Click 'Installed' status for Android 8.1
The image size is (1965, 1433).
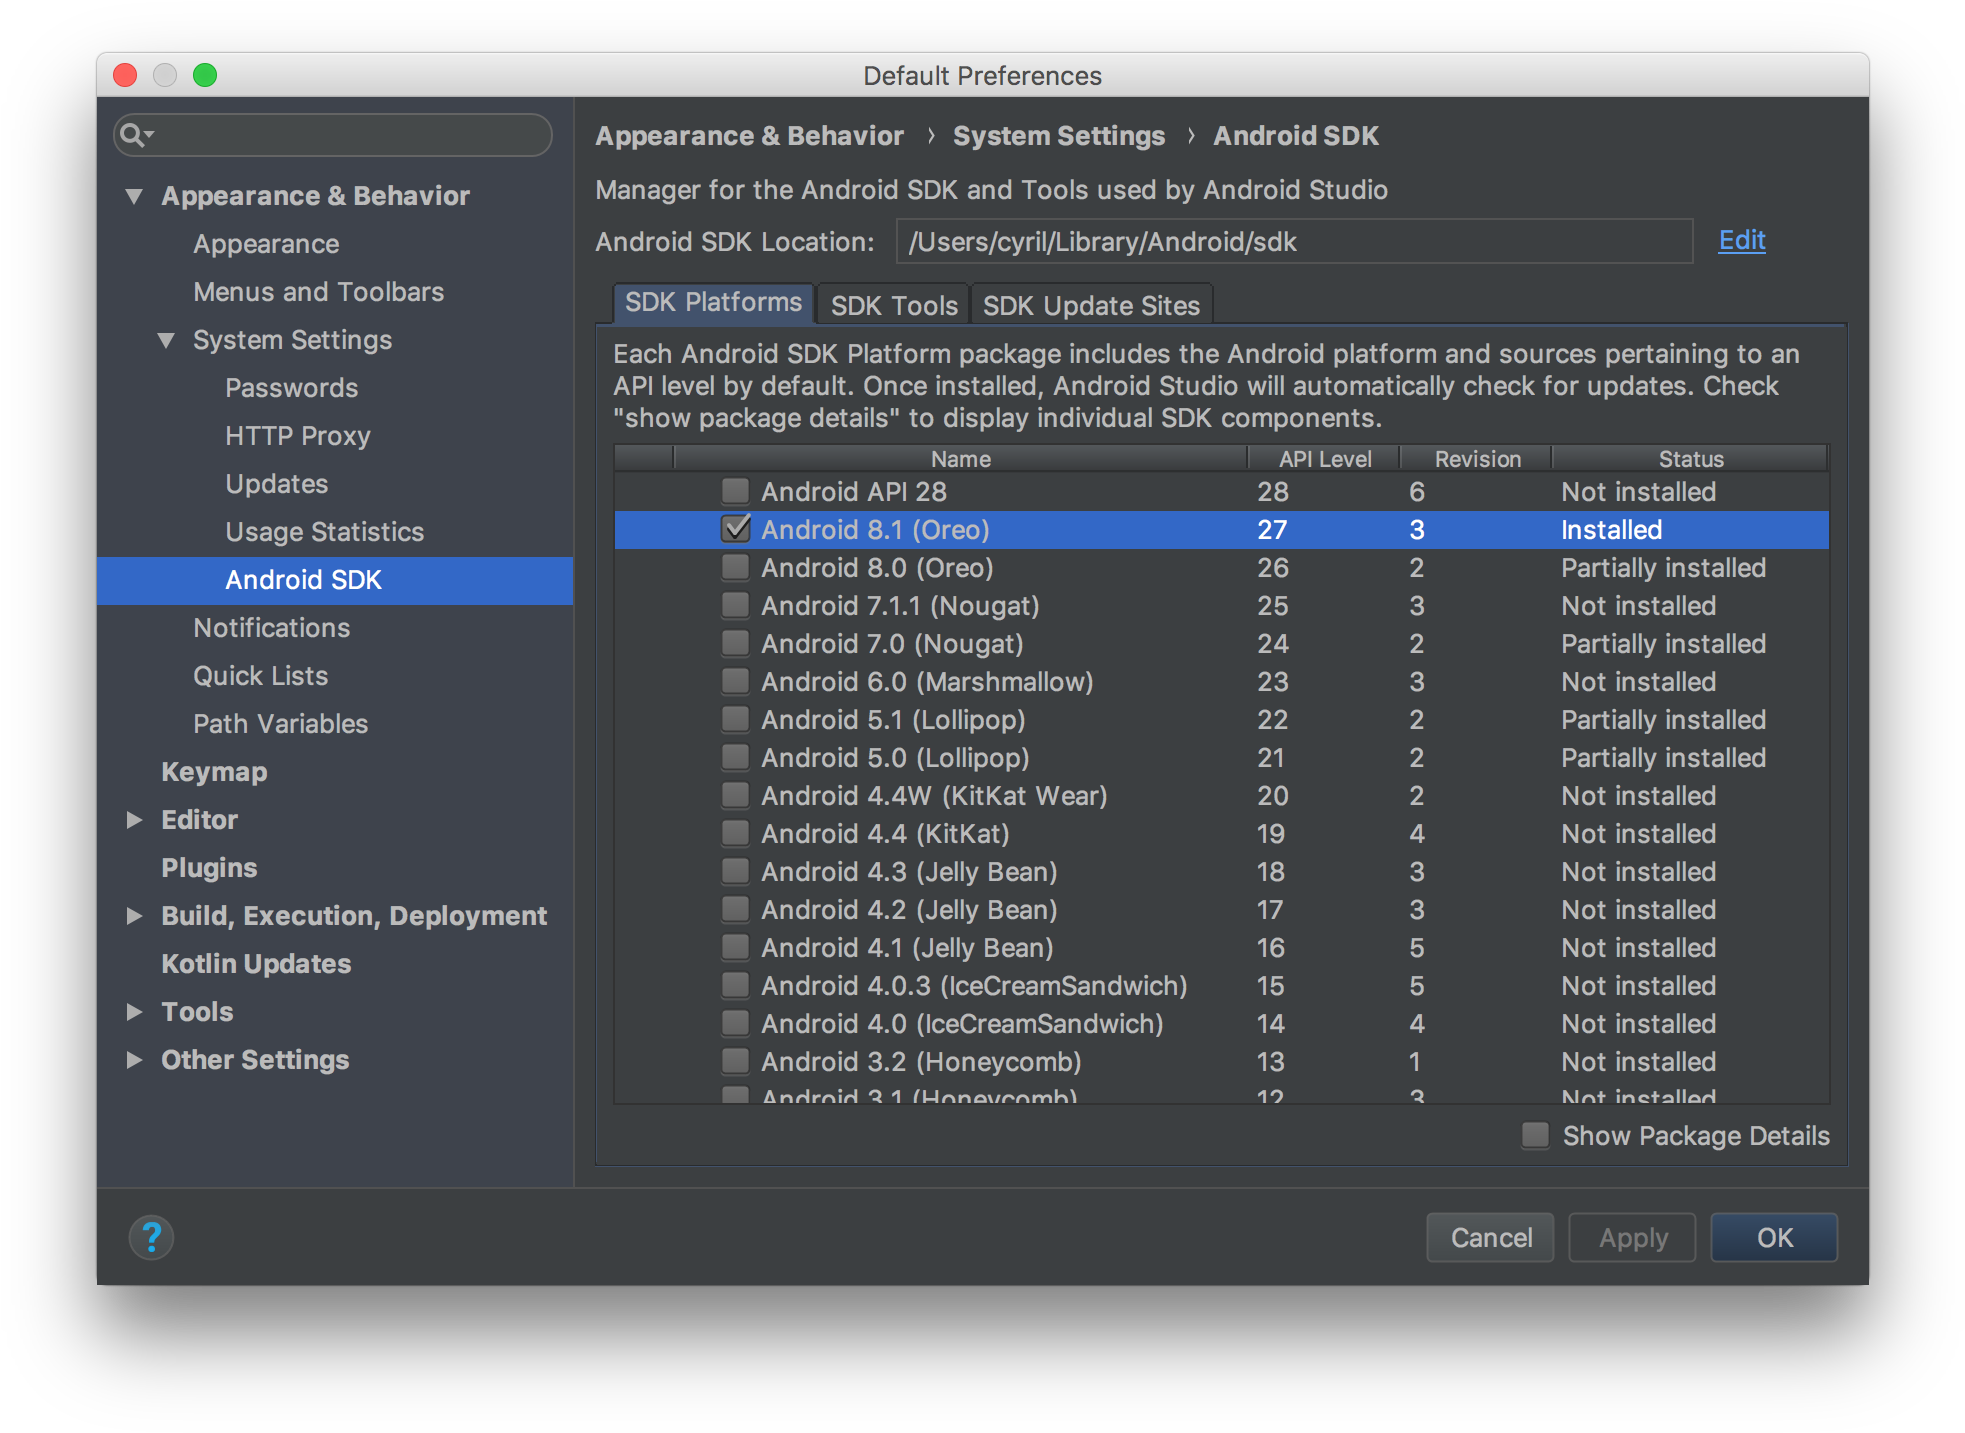(x=1611, y=529)
